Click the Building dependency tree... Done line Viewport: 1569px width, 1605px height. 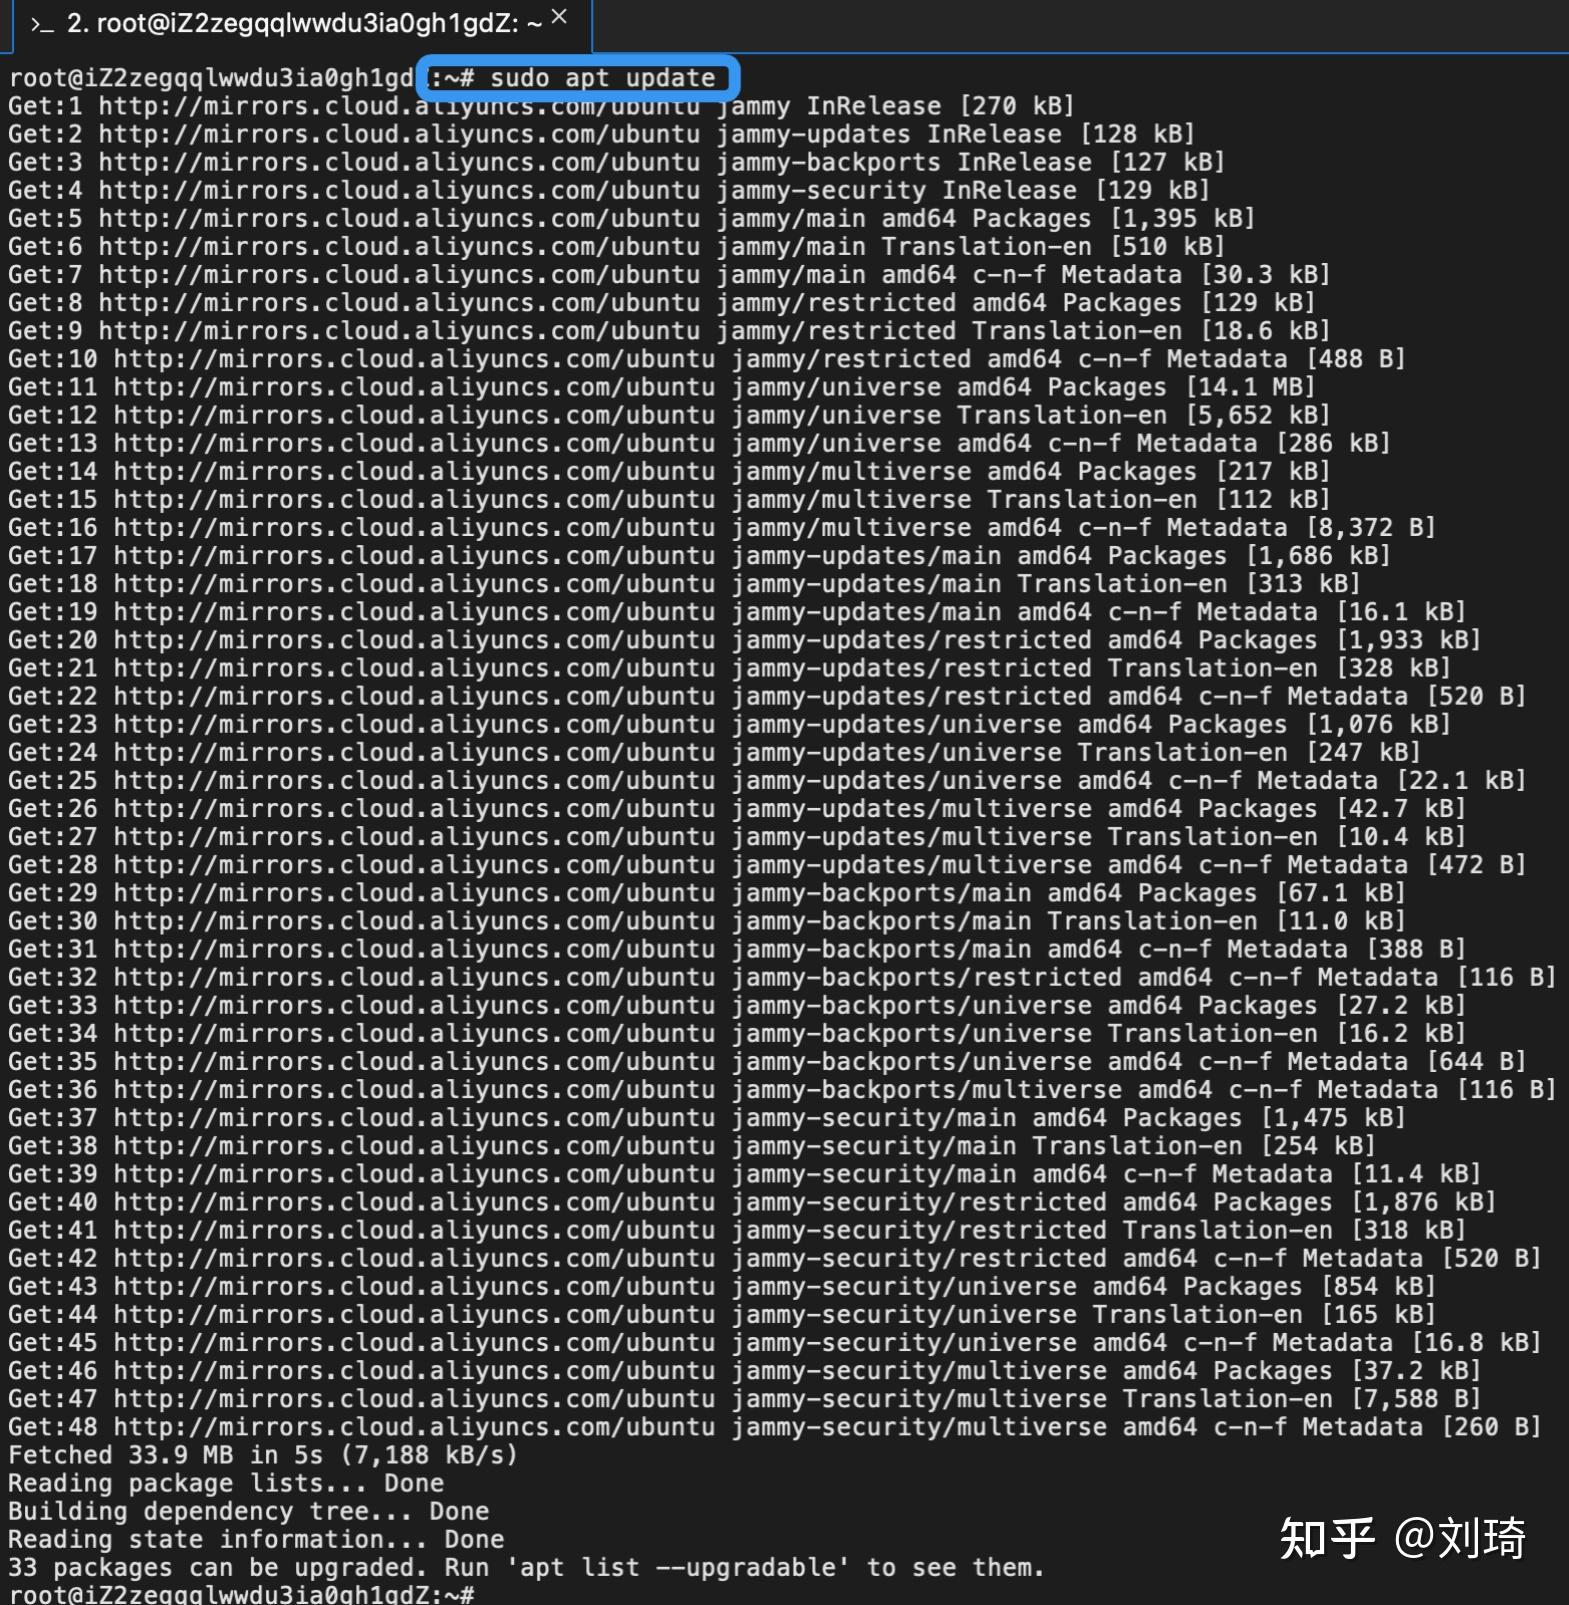[x=249, y=1511]
